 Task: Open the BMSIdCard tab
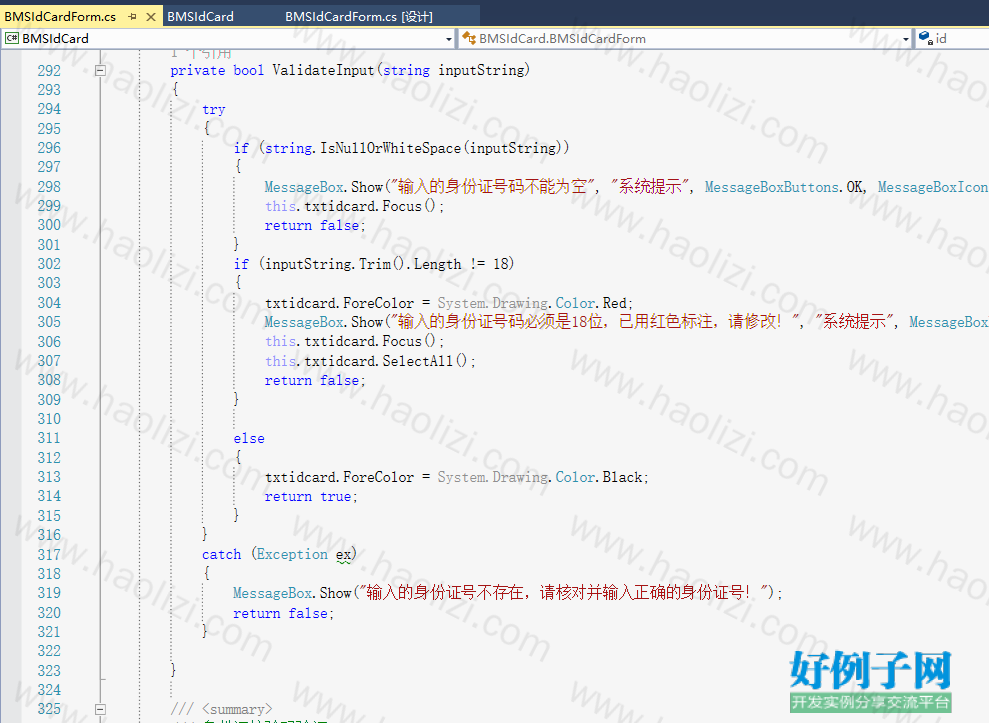coord(201,16)
